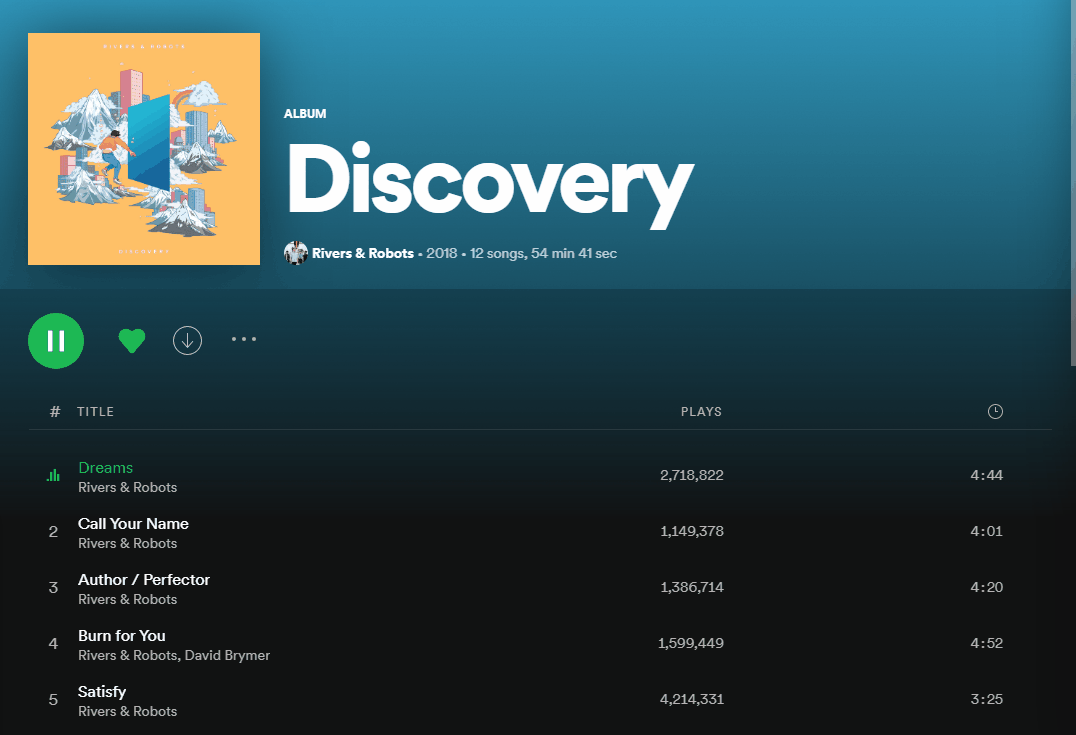1076x735 pixels.
Task: Click the Rivers & Robots artist avatar
Action: 296,253
